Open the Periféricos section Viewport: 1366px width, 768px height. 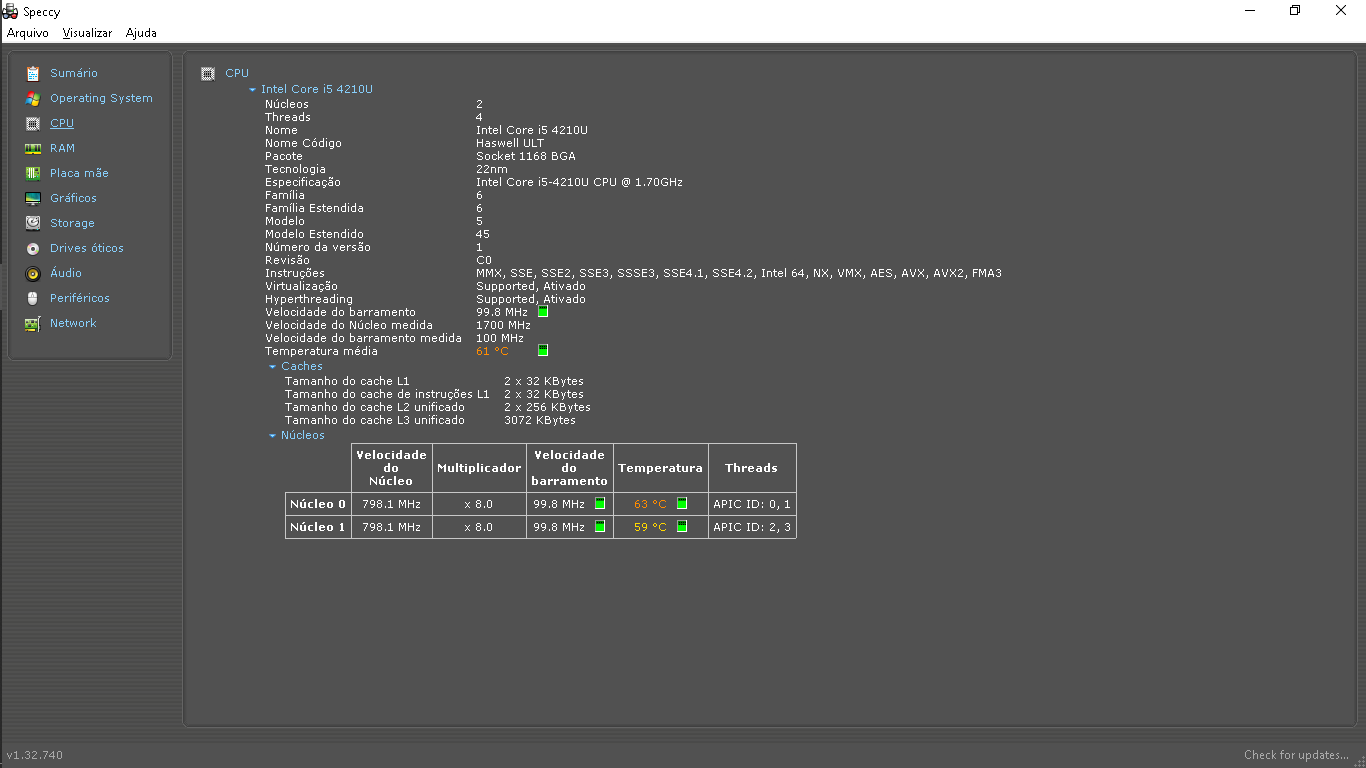80,298
